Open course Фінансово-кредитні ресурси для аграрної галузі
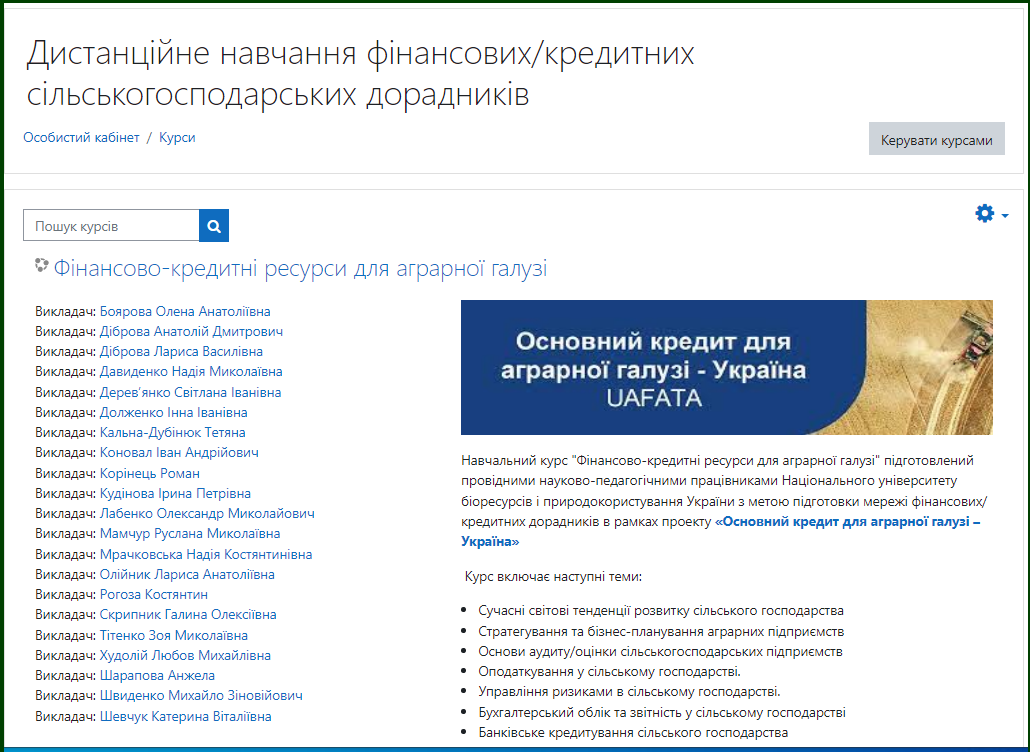The height and width of the screenshot is (752, 1030). [300, 269]
